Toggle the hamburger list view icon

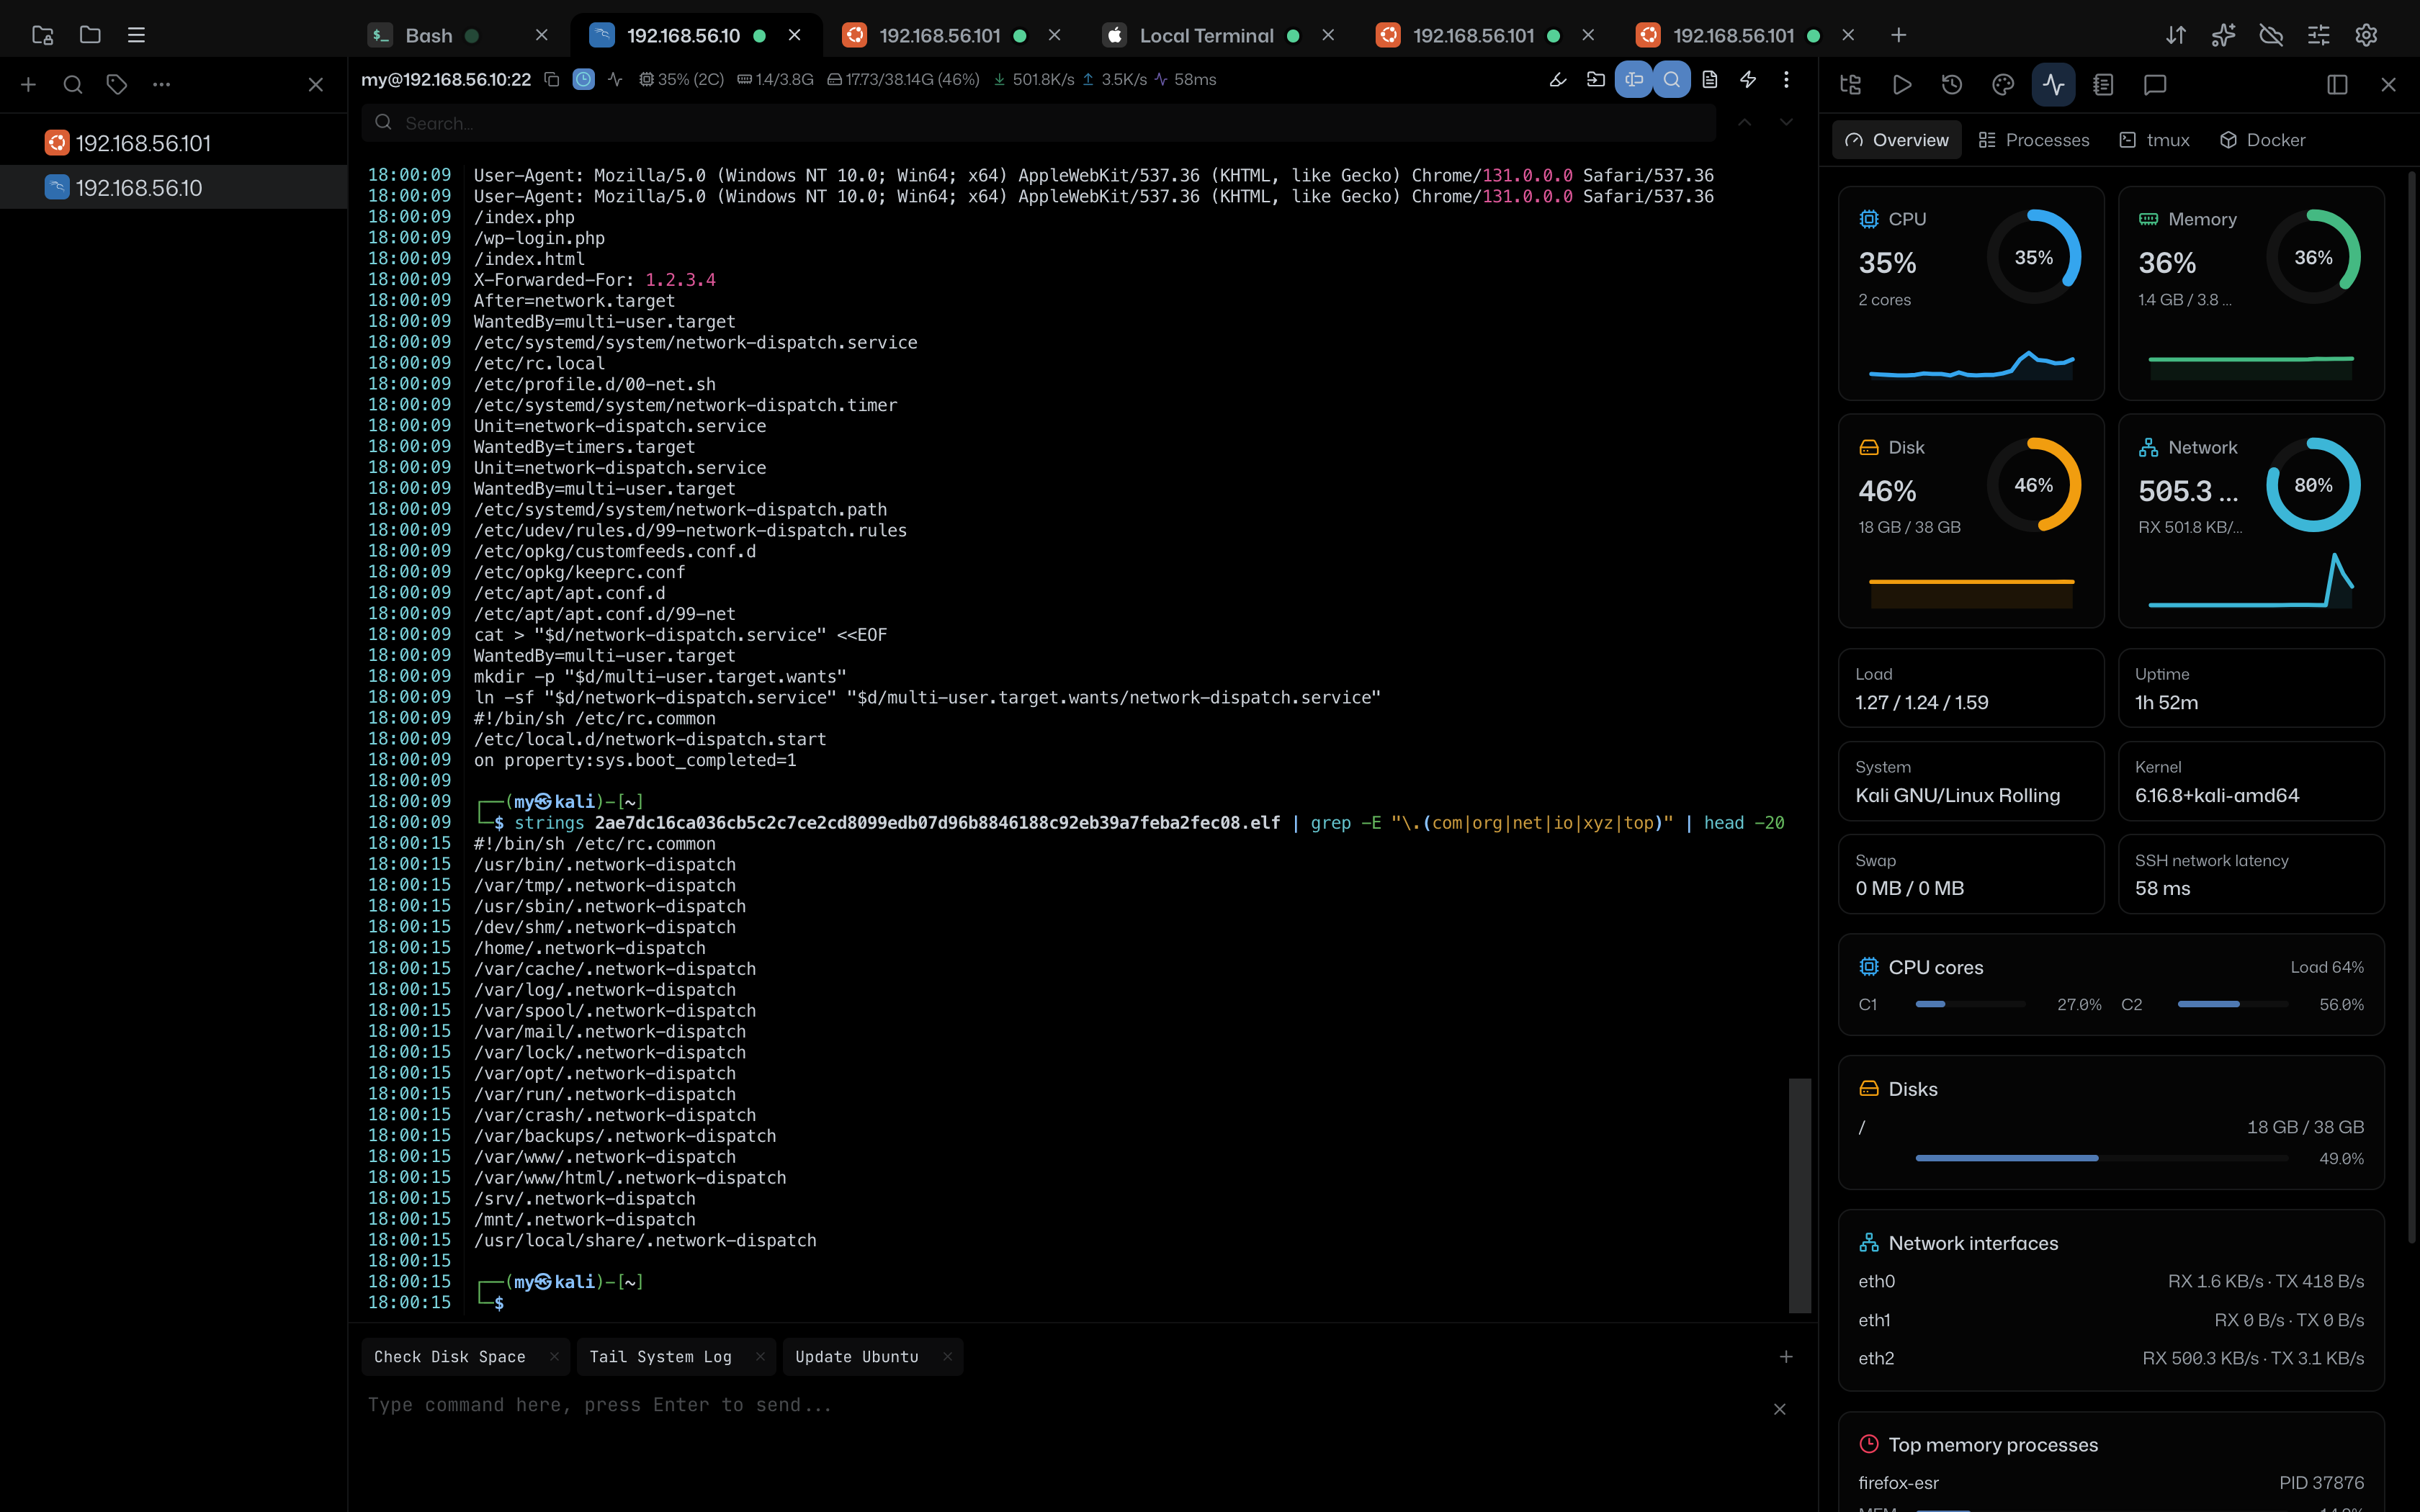[137, 35]
